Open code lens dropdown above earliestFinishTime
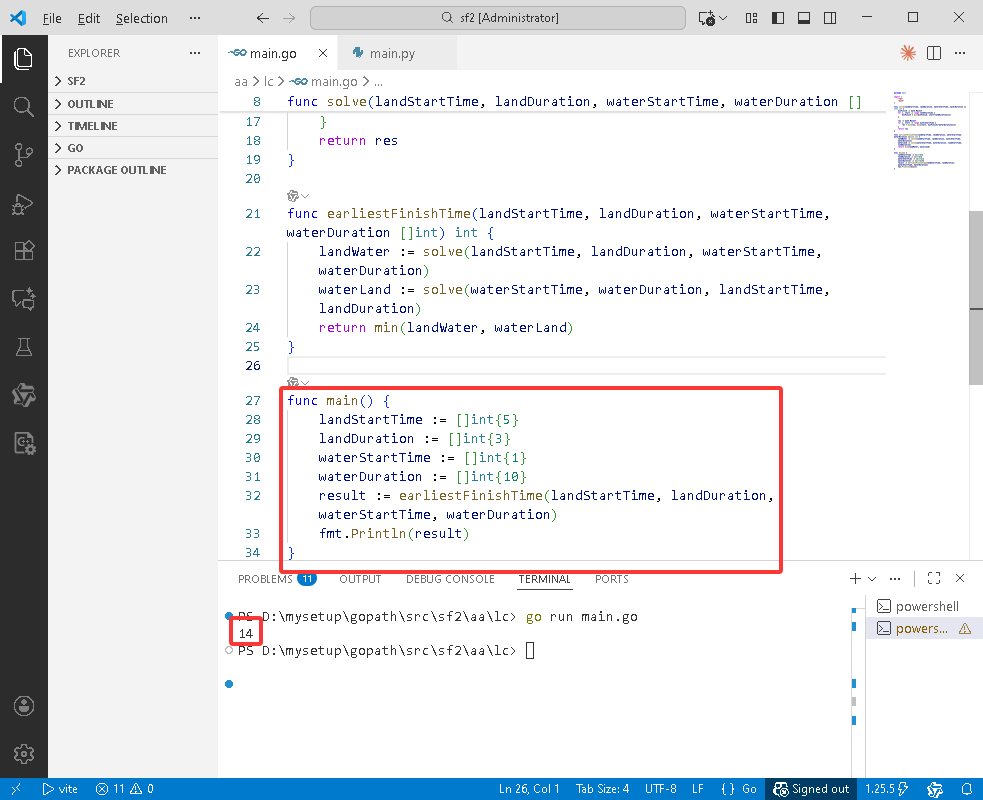Viewport: 983px width, 800px height. 305,196
